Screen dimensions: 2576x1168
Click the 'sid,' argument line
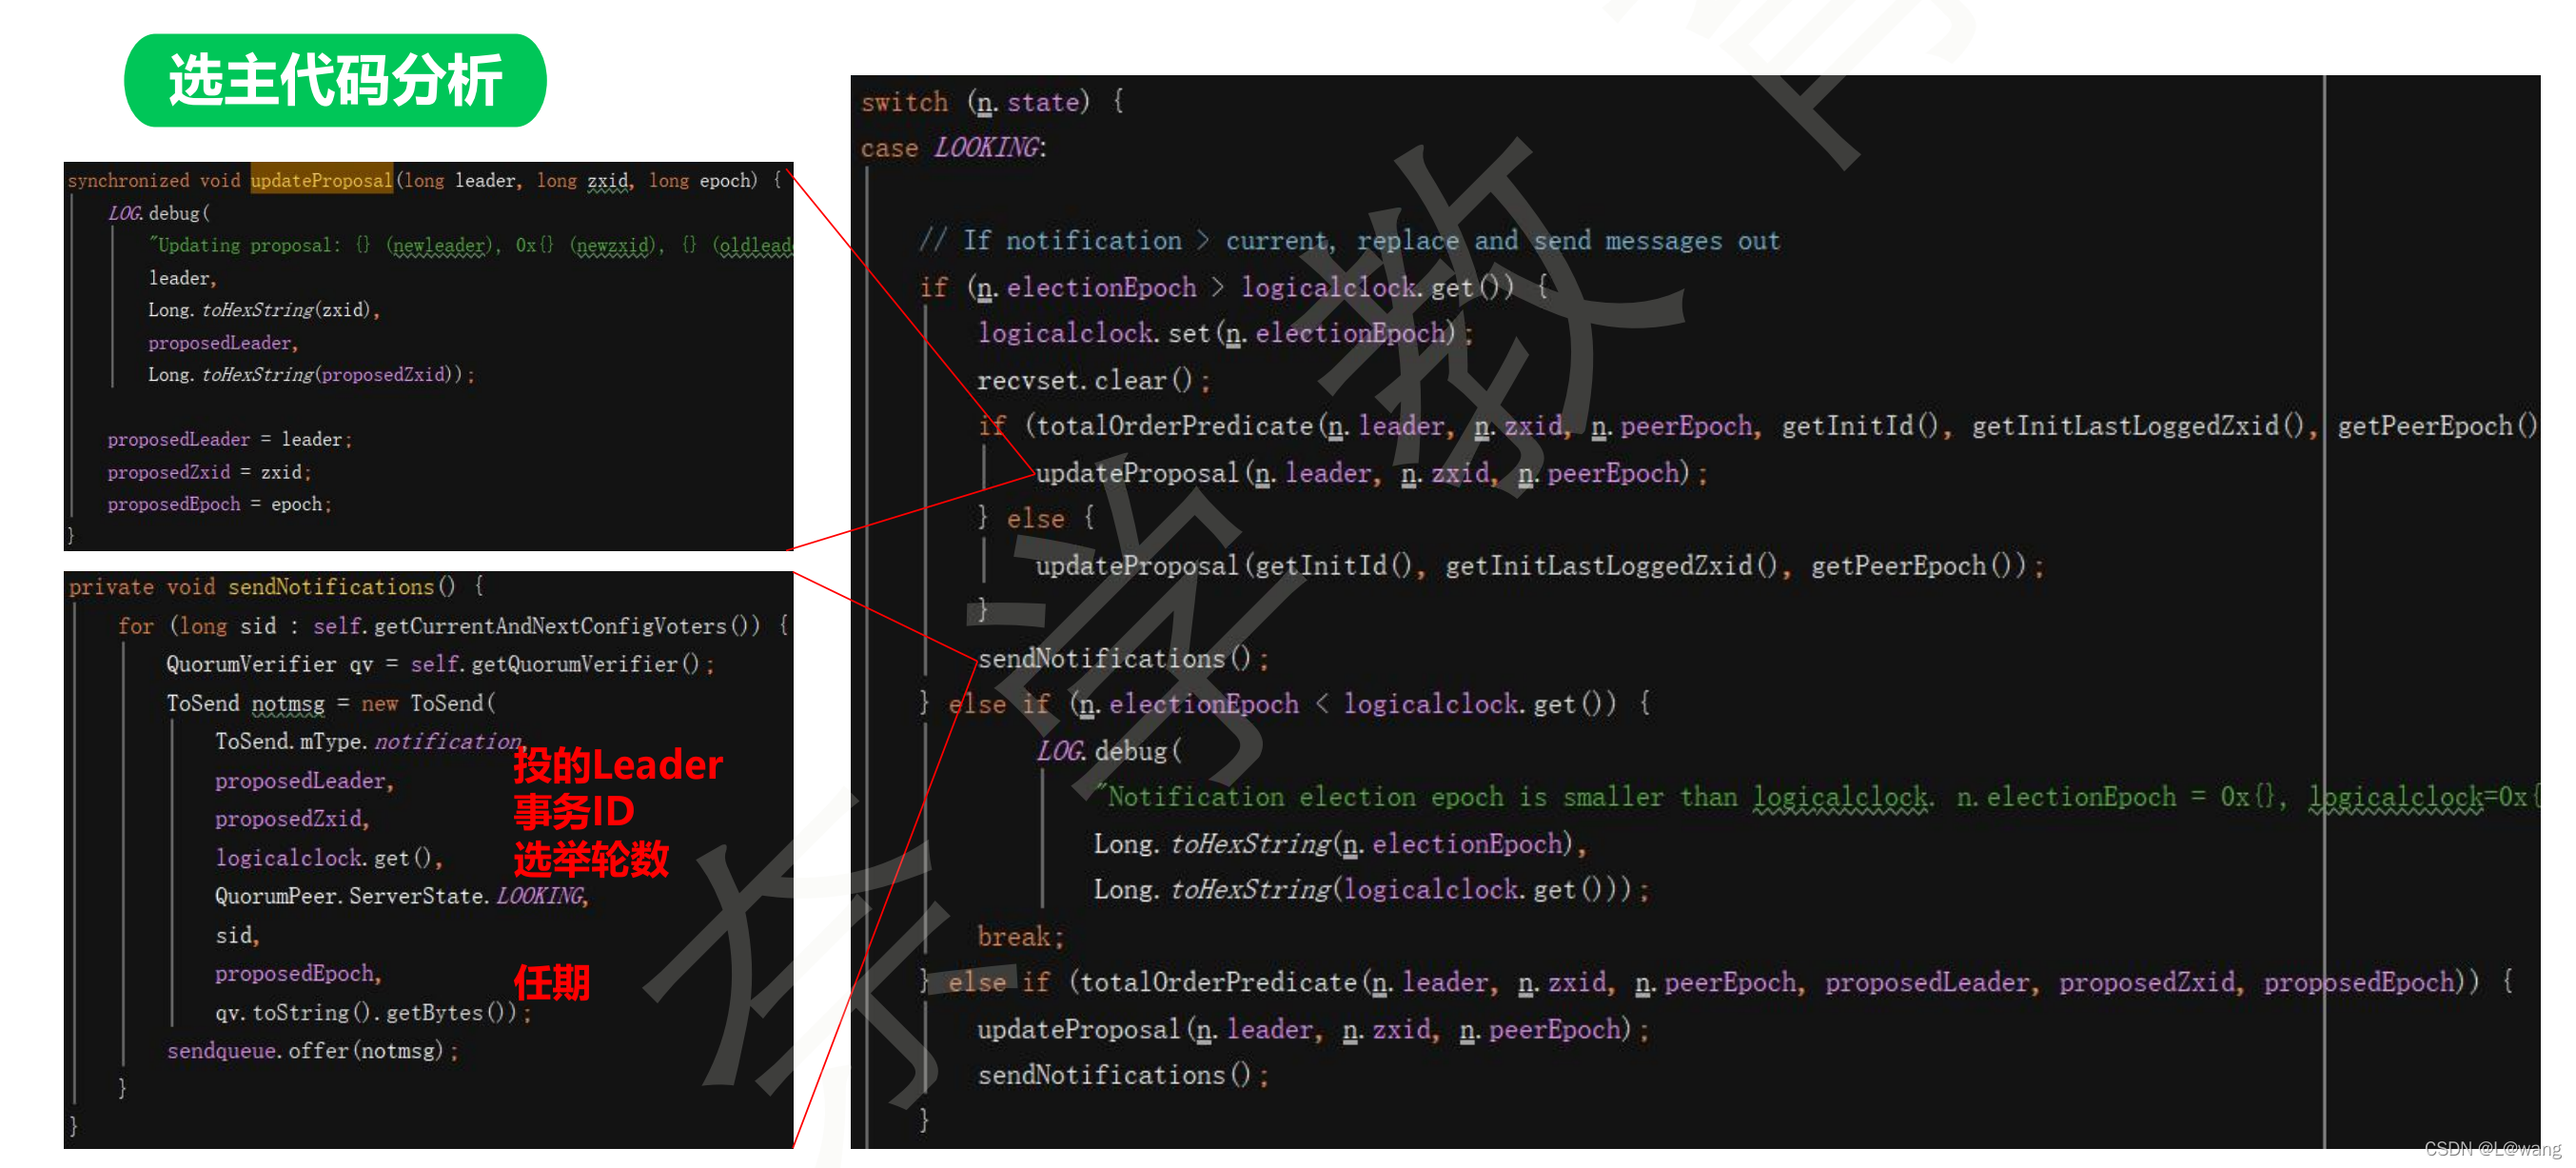(x=238, y=935)
